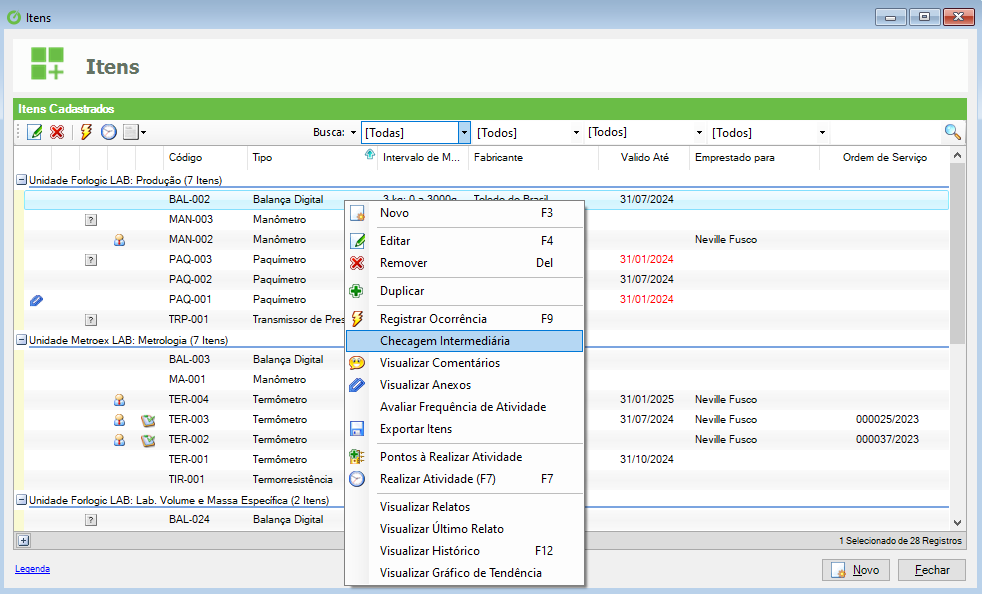Click the magnifier search icon
Image resolution: width=982 pixels, height=594 pixels.
[952, 132]
